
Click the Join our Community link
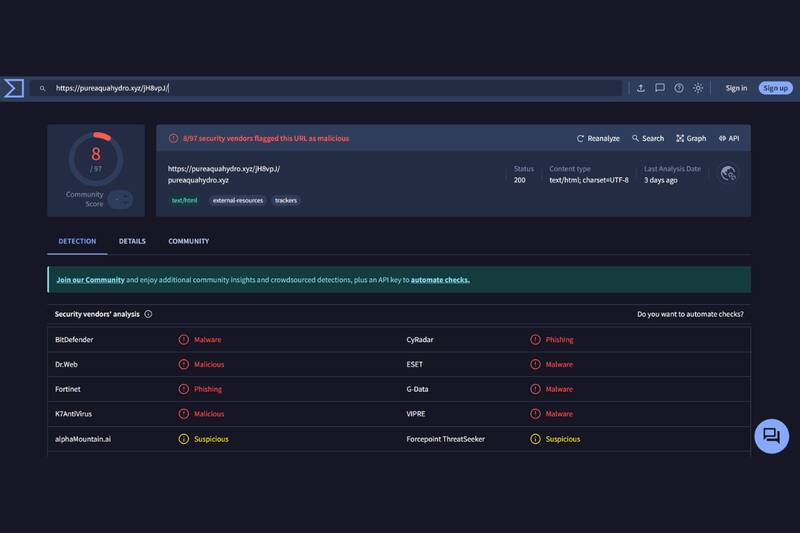[x=90, y=280]
